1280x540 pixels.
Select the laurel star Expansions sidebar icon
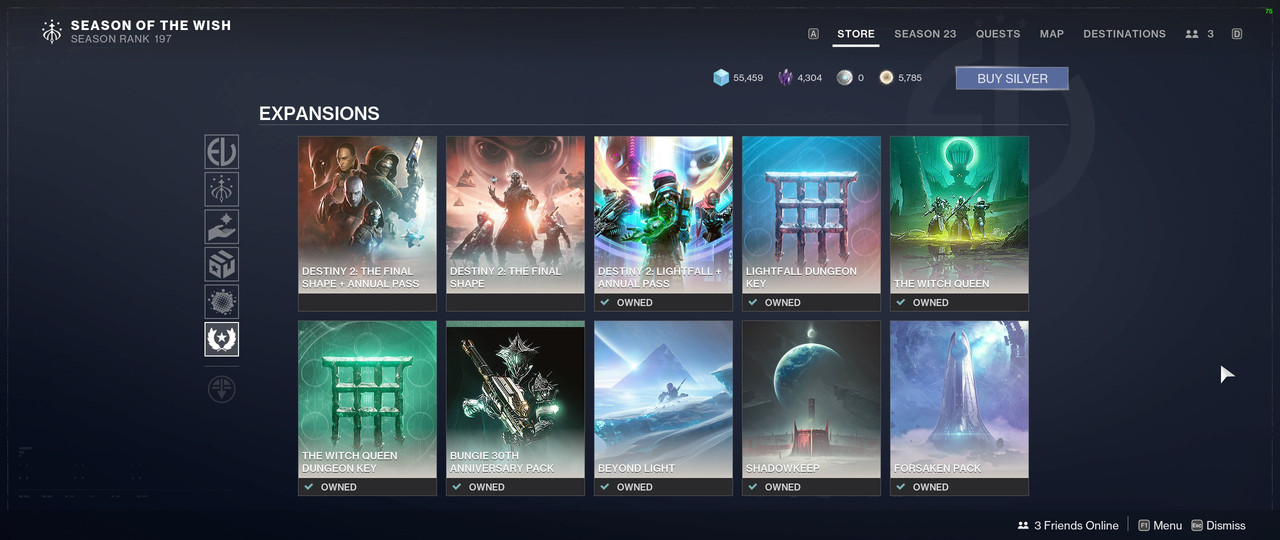tap(221, 339)
